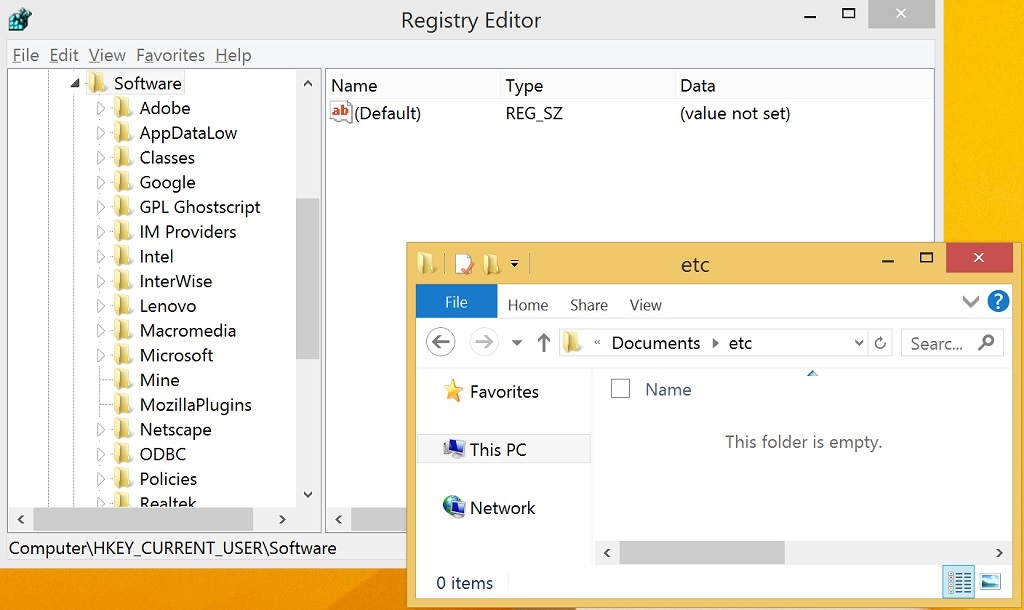
Task: Click the Explorer help question mark icon
Action: pyautogui.click(x=998, y=301)
